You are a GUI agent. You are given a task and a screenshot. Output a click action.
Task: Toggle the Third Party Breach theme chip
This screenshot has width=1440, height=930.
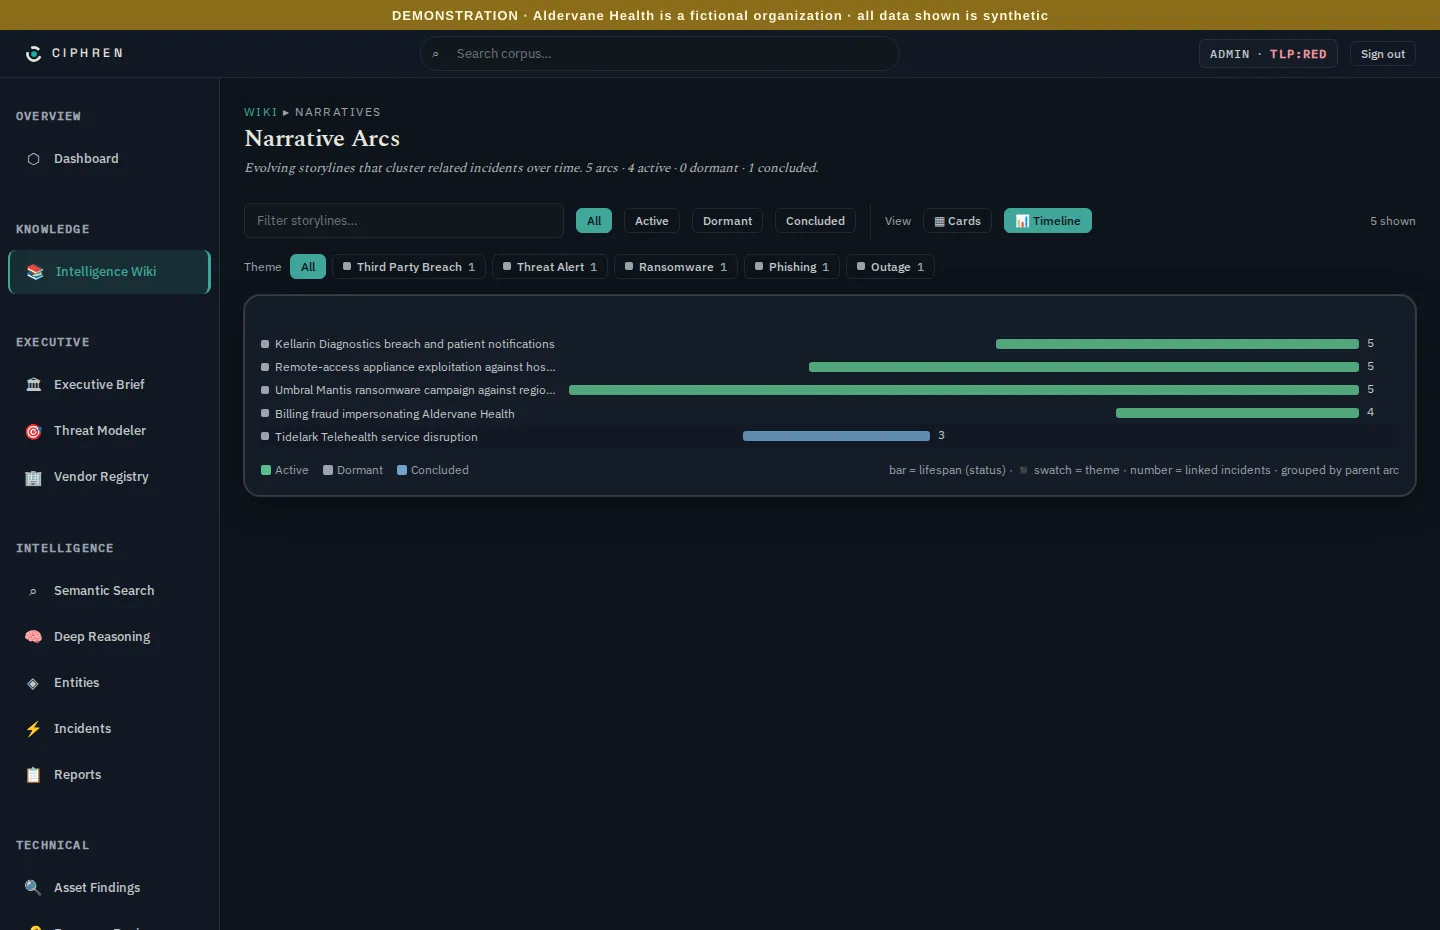(409, 267)
